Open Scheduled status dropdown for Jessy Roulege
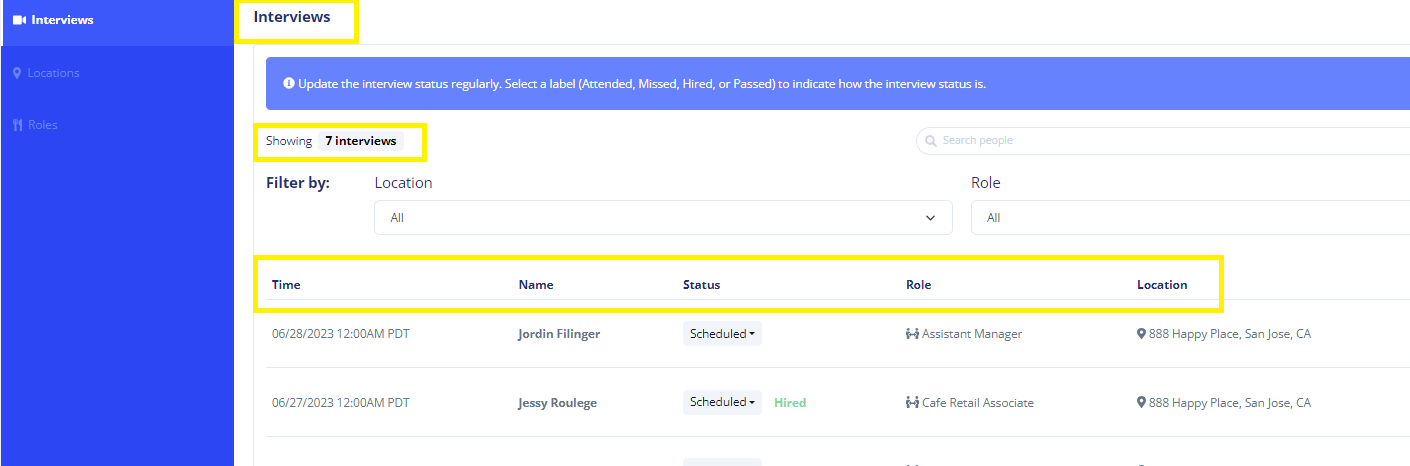Screen dimensions: 1410x466 [x=722, y=403]
